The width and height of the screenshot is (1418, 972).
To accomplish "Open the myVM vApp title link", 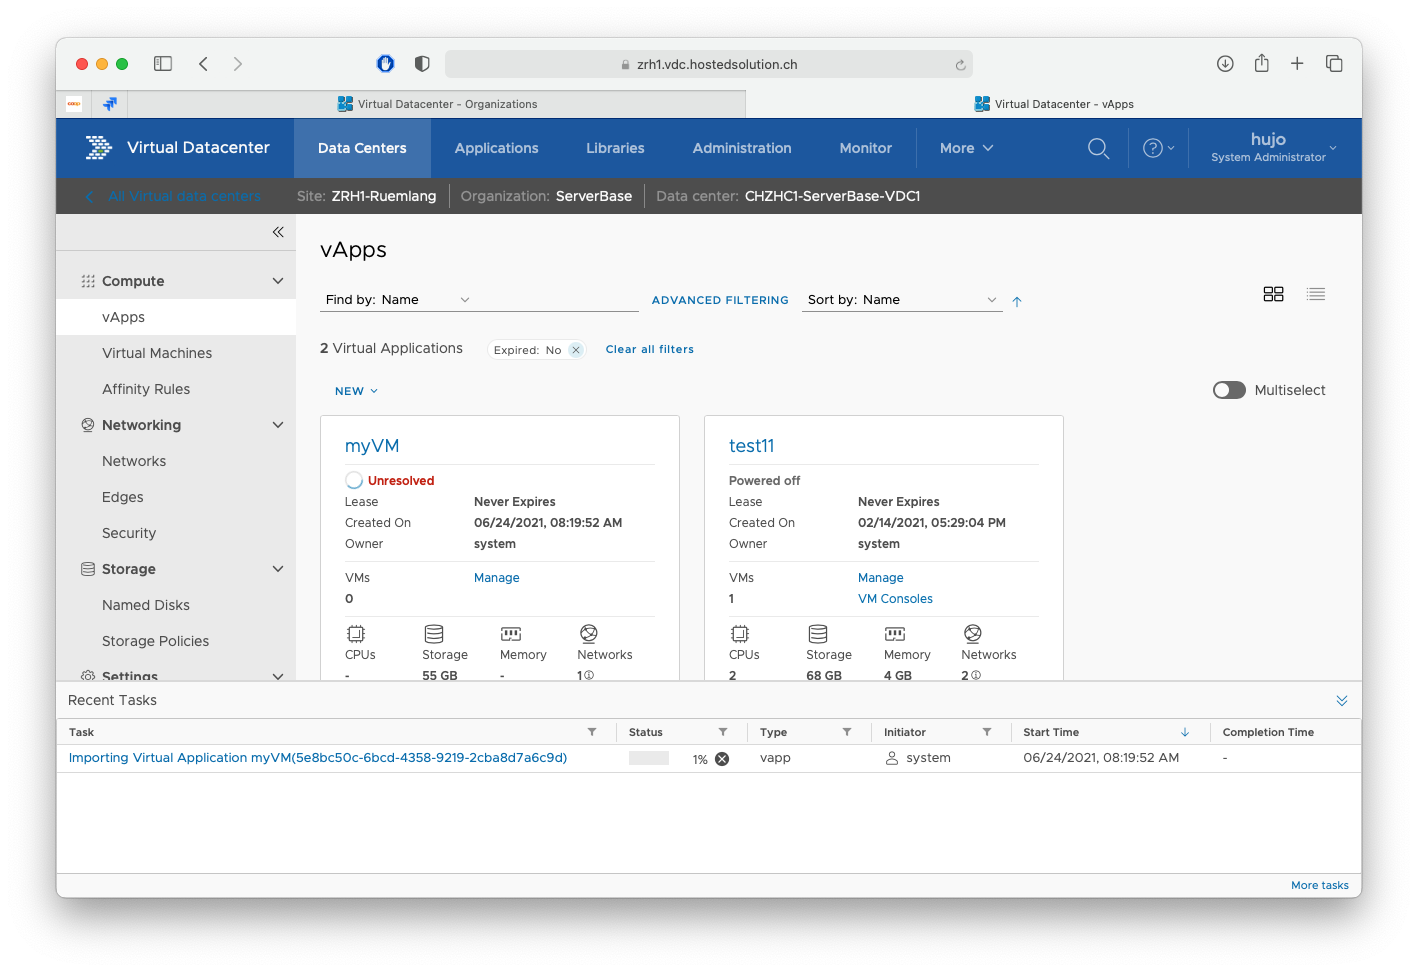I will [372, 446].
